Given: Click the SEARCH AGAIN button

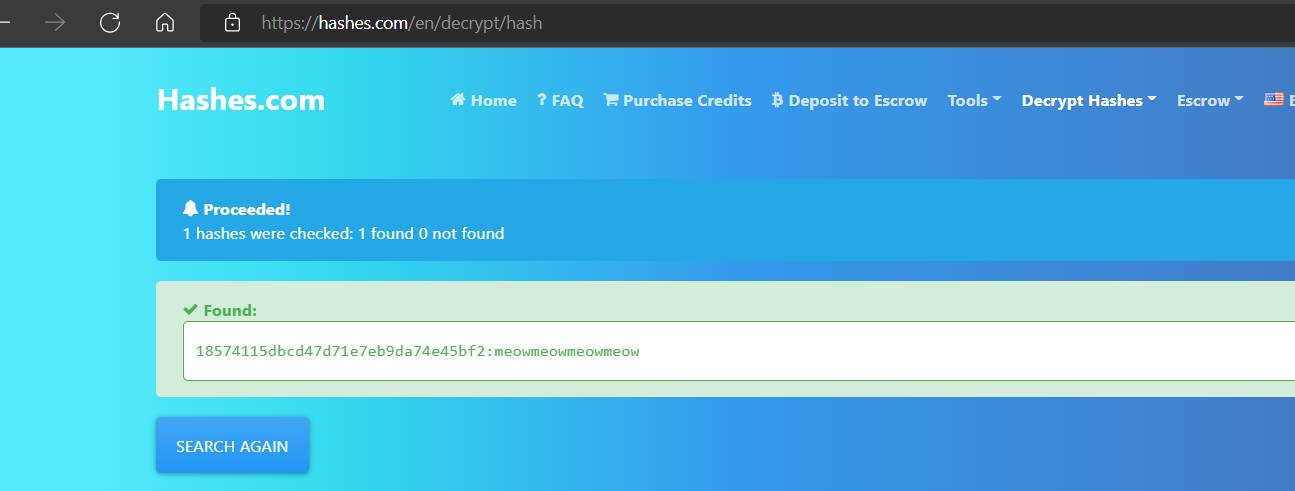Looking at the screenshot, I should (232, 446).
